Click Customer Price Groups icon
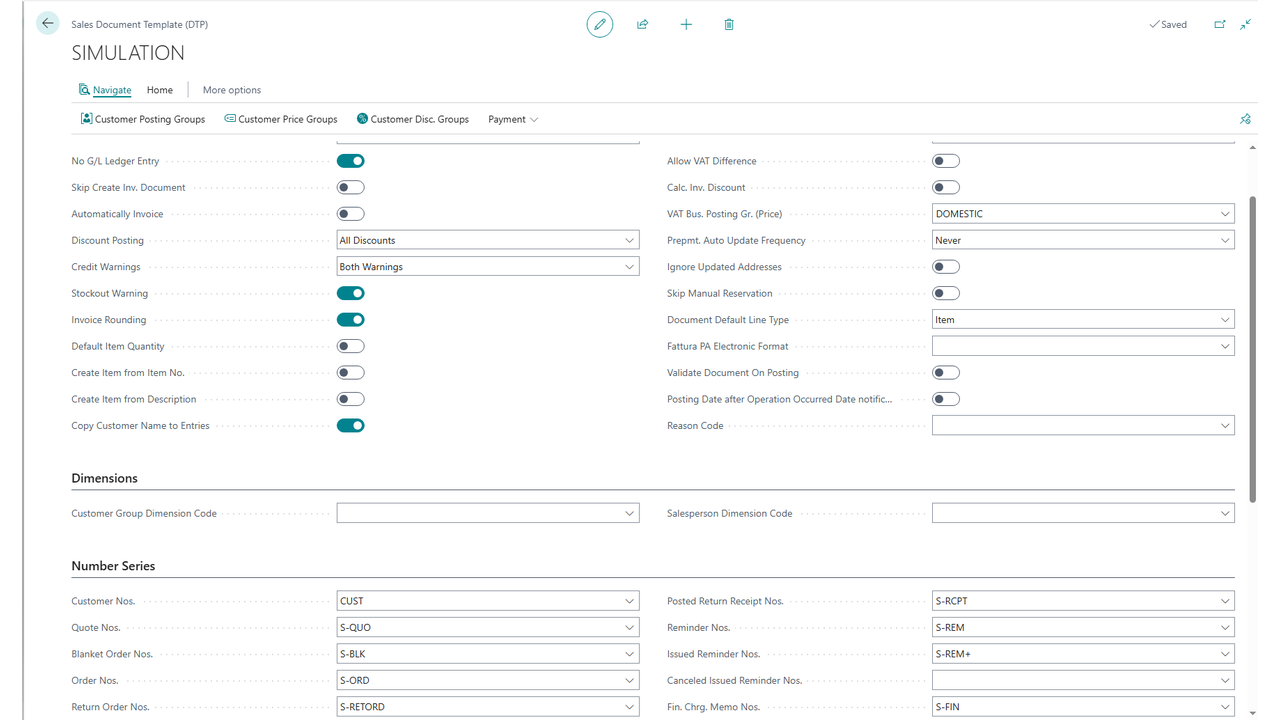Viewport: 1280px width, 720px height. (230, 119)
